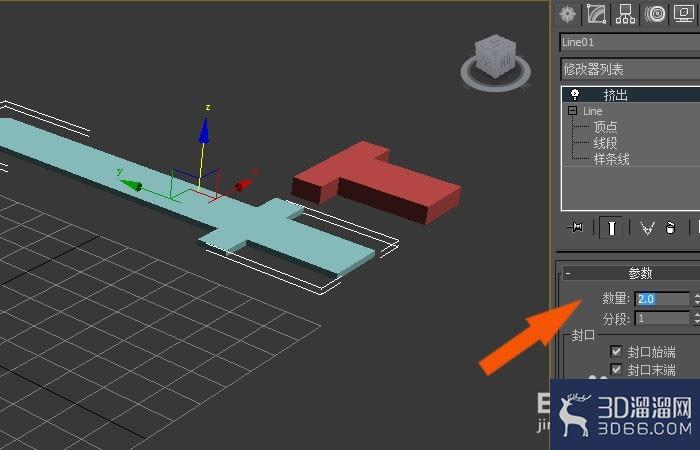Remove modifier from stack icon
700x450 pixels.
(670, 228)
